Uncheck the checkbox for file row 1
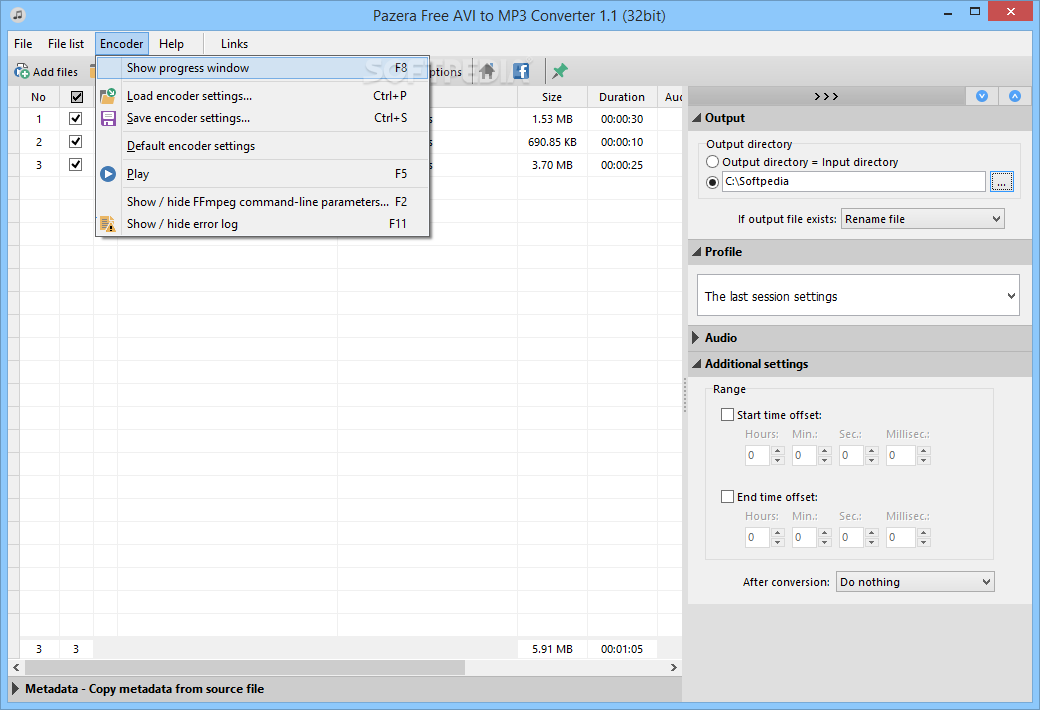 [76, 119]
